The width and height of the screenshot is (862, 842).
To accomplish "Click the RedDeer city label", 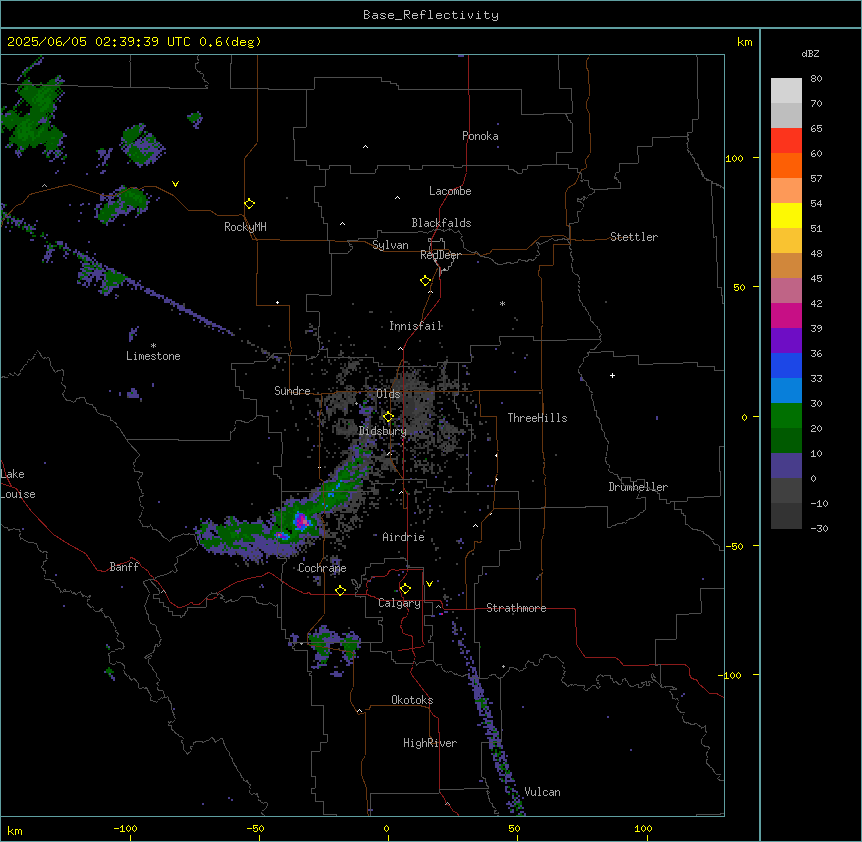I will (x=440, y=255).
